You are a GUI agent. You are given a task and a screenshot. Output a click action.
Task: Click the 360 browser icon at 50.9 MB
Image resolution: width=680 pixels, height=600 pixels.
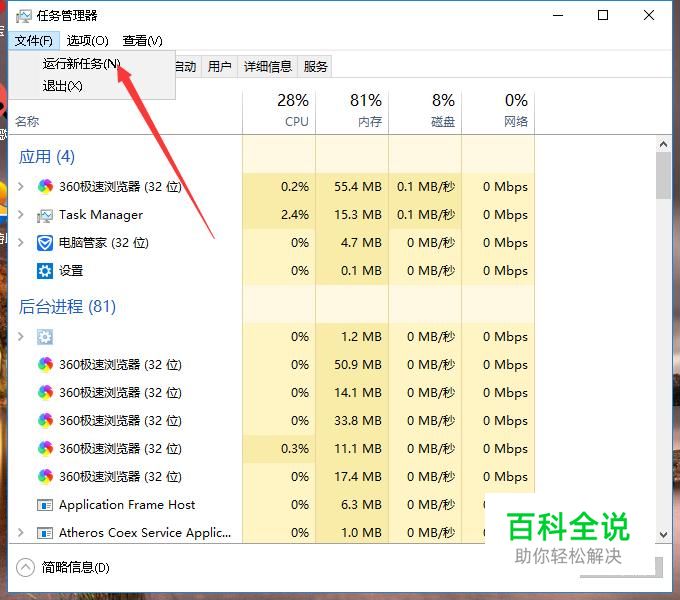45,365
